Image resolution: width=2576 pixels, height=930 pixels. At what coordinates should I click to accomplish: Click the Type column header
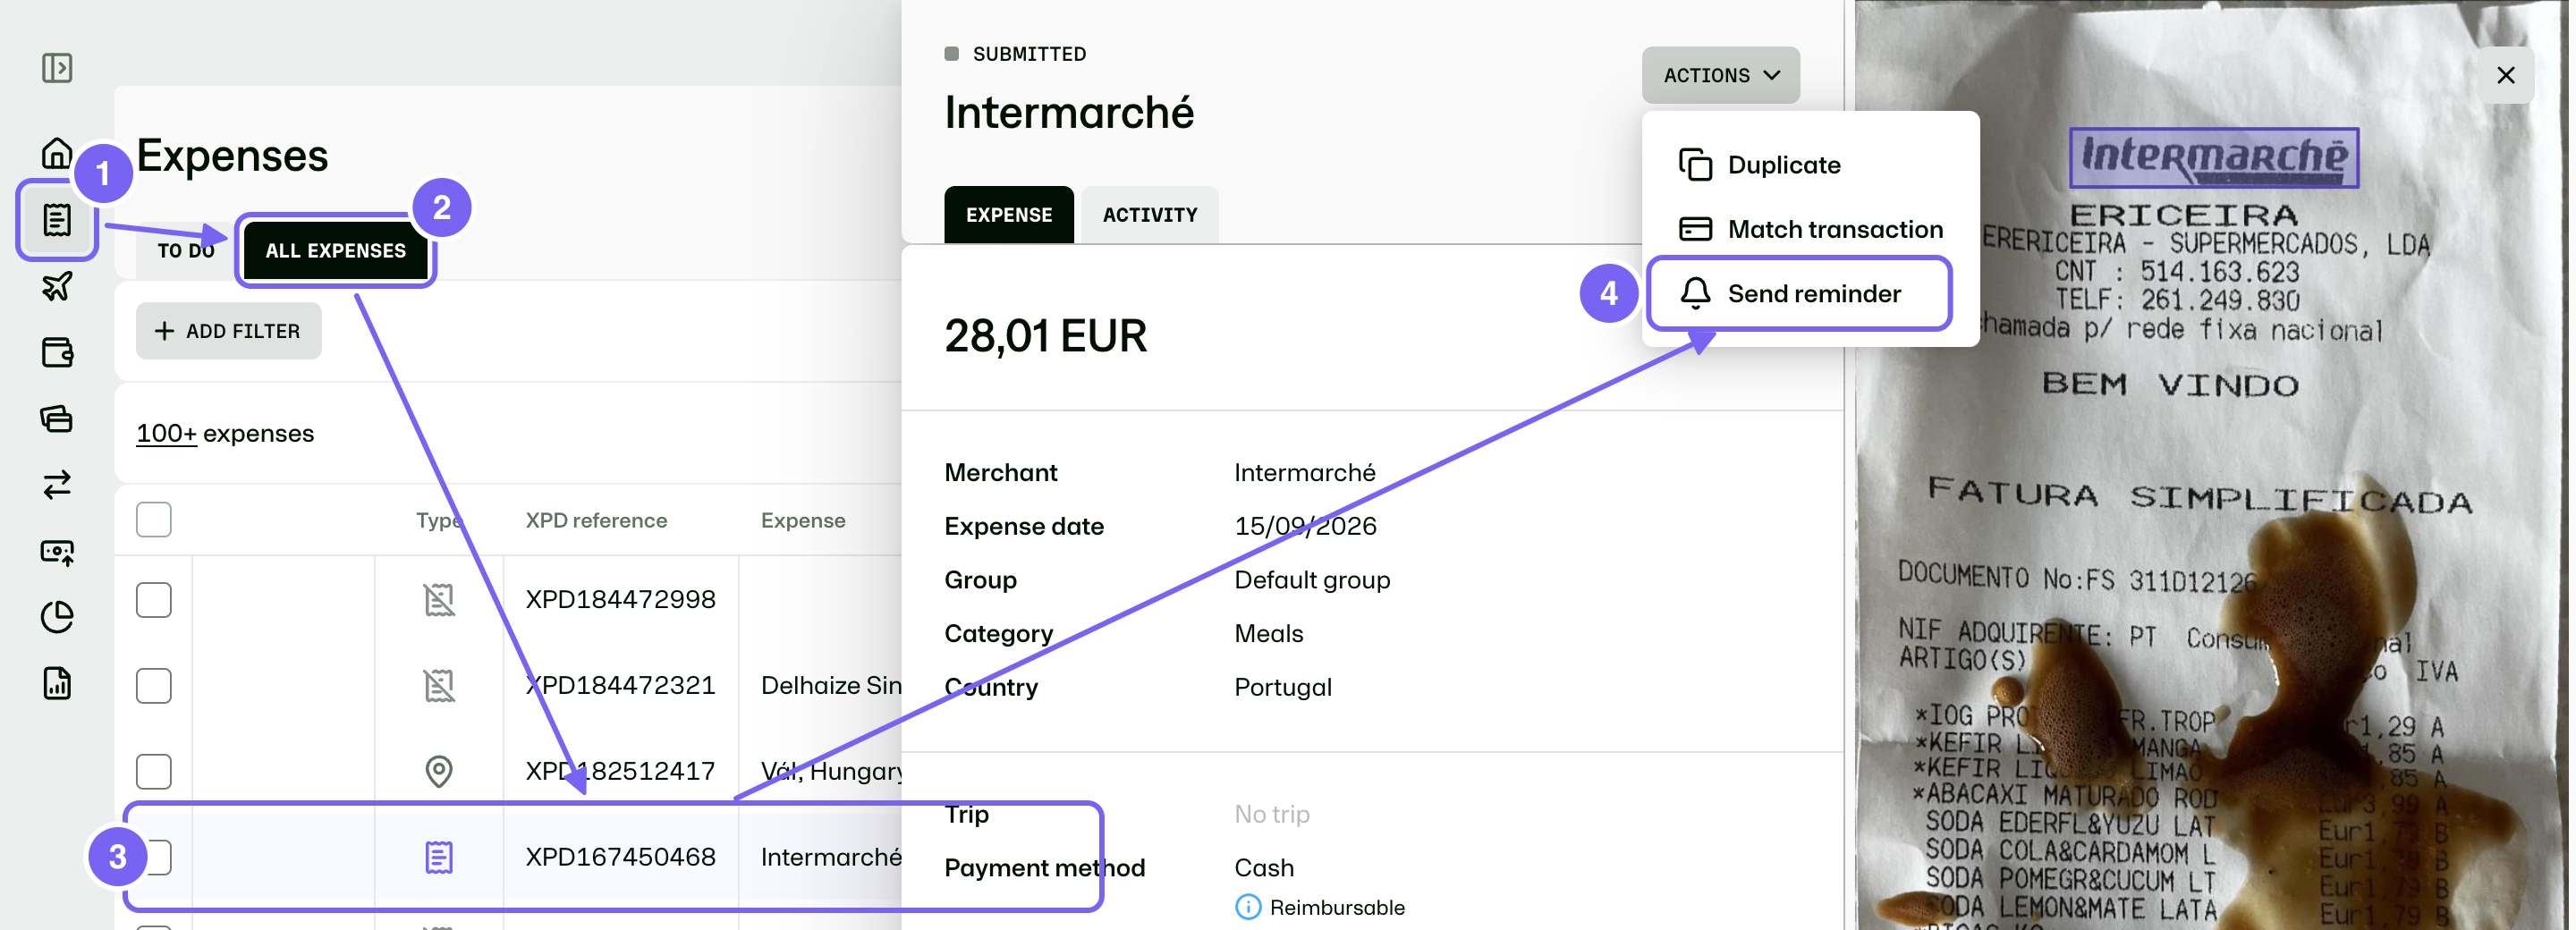point(438,520)
